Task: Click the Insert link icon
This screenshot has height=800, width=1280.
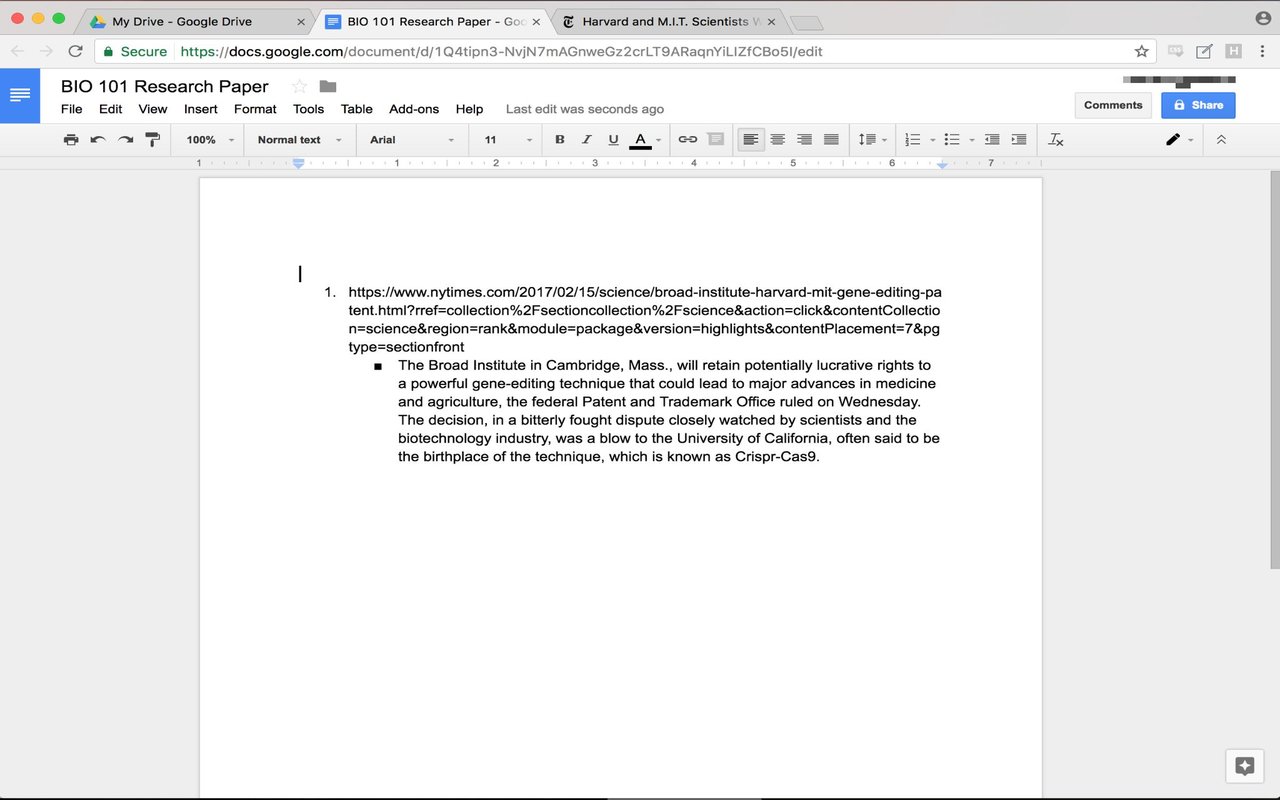Action: pyautogui.click(x=688, y=140)
